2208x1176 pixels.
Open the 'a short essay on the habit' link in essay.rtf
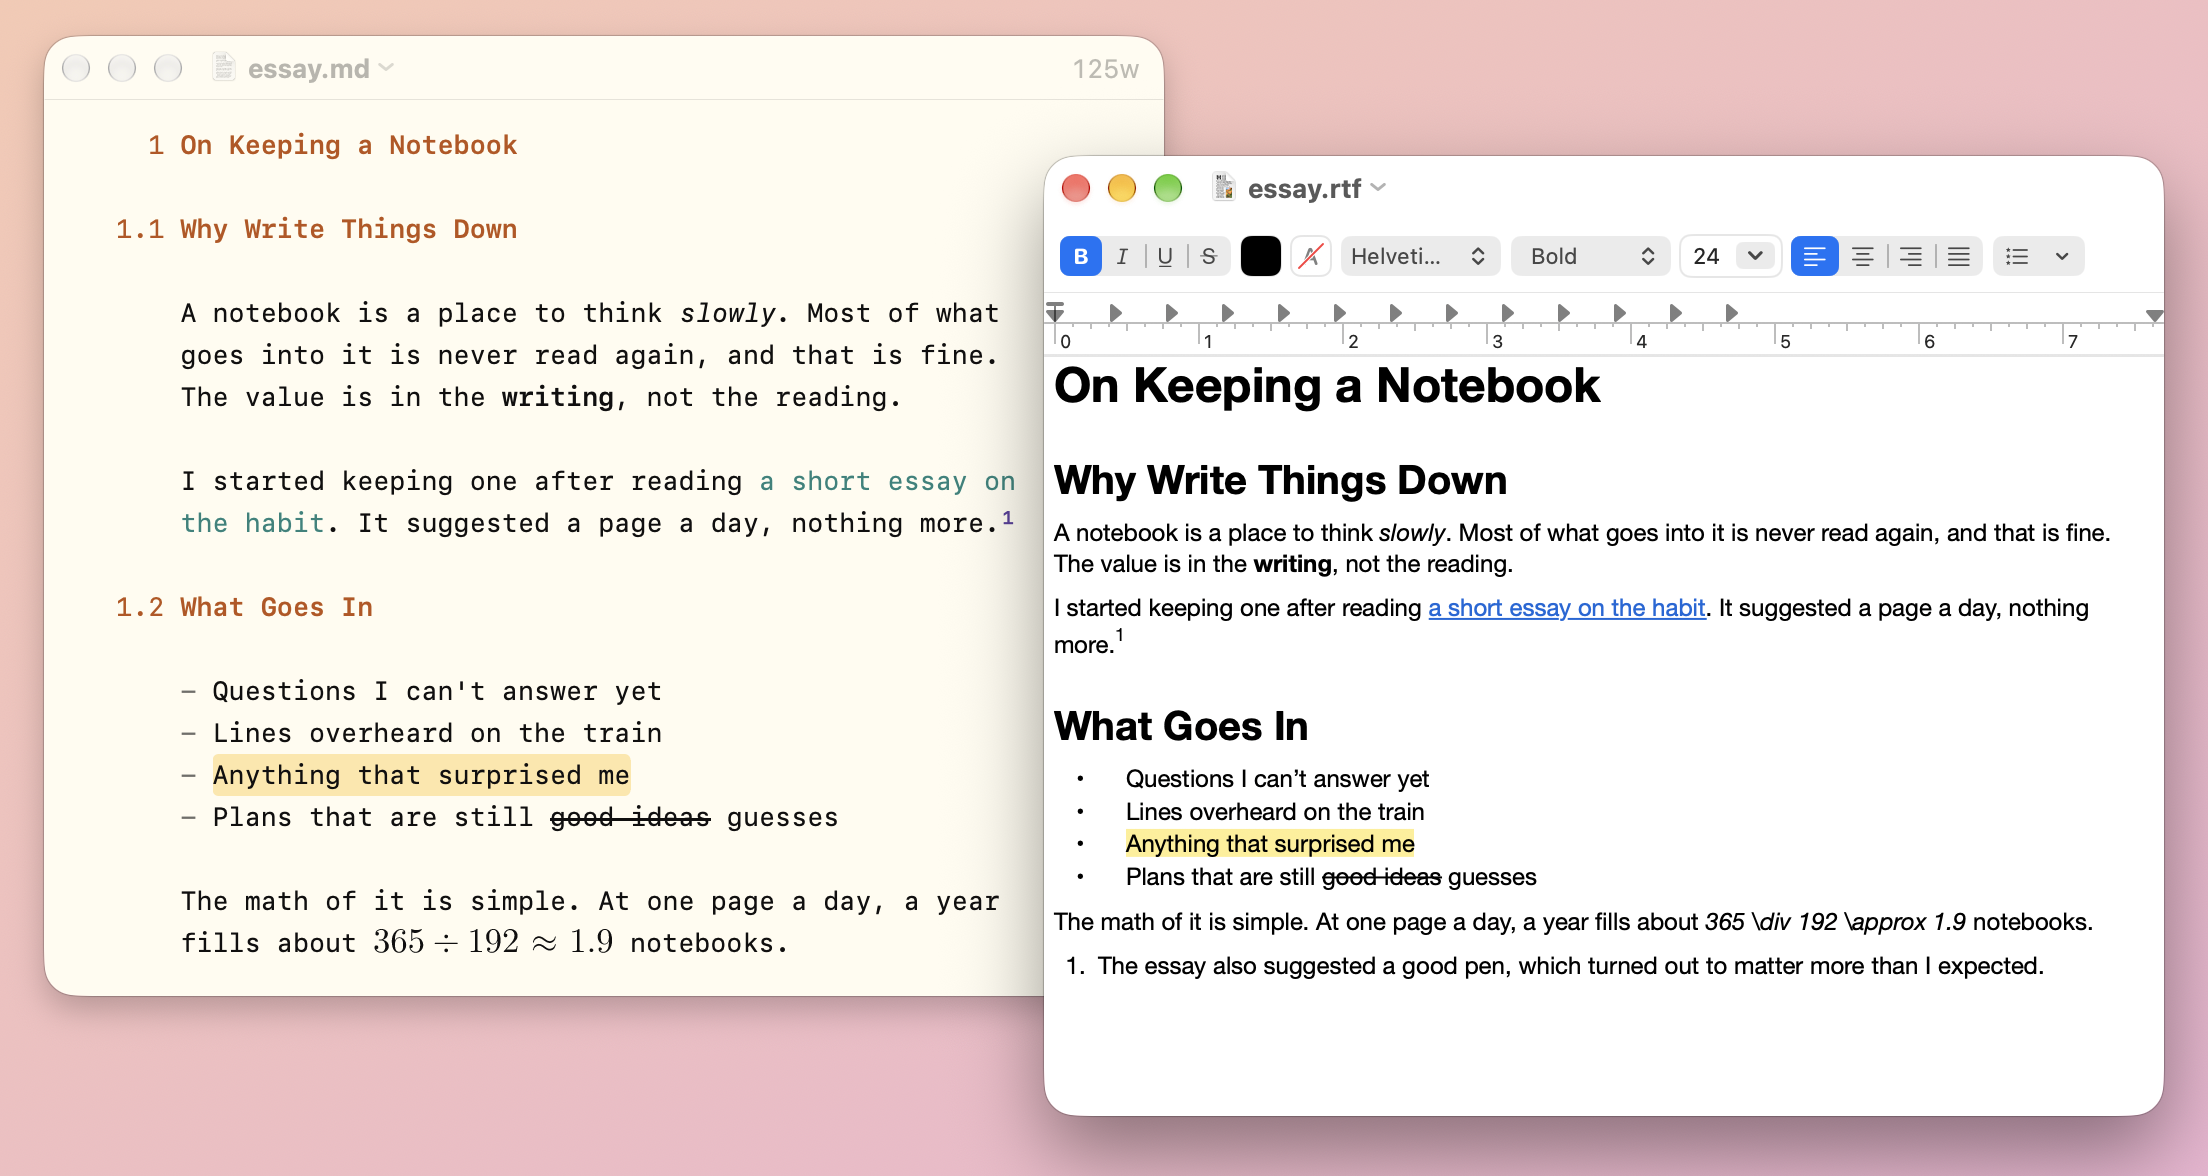(1566, 608)
